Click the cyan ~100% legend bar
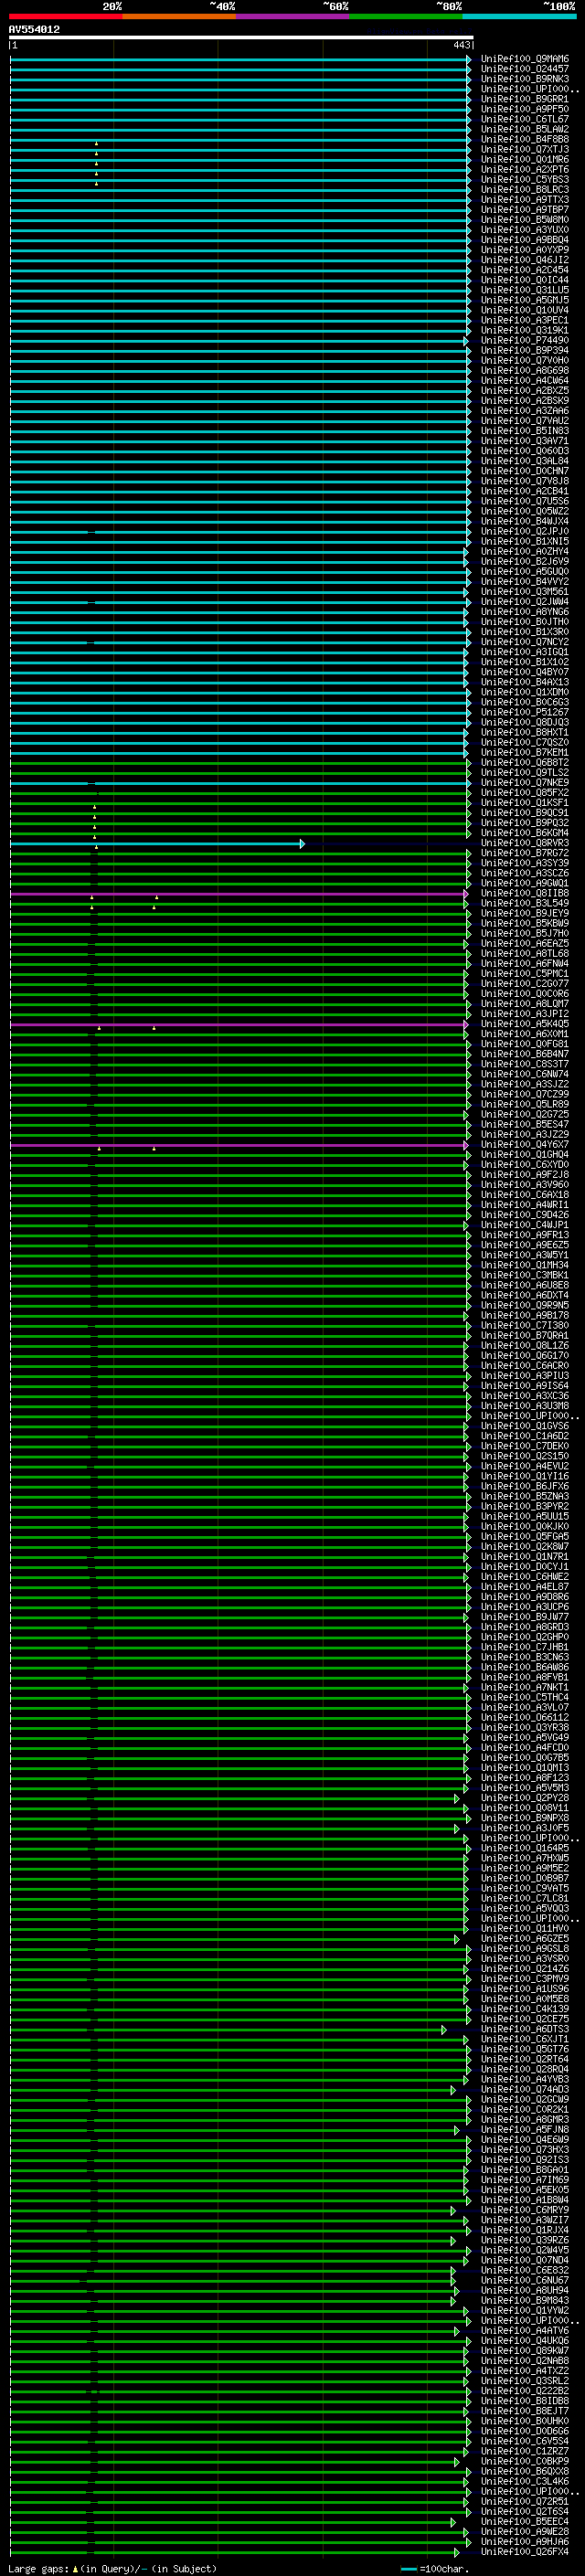This screenshot has height=2576, width=585. (x=519, y=16)
